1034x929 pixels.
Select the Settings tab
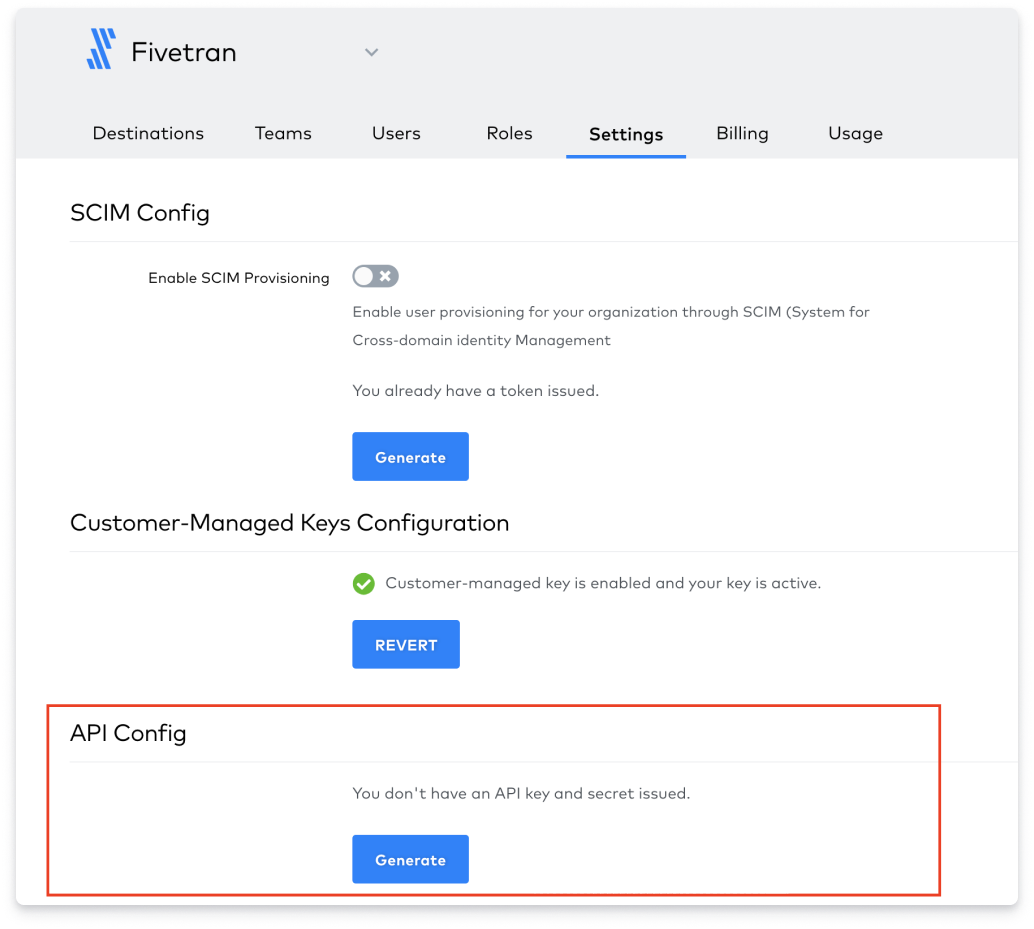click(626, 134)
